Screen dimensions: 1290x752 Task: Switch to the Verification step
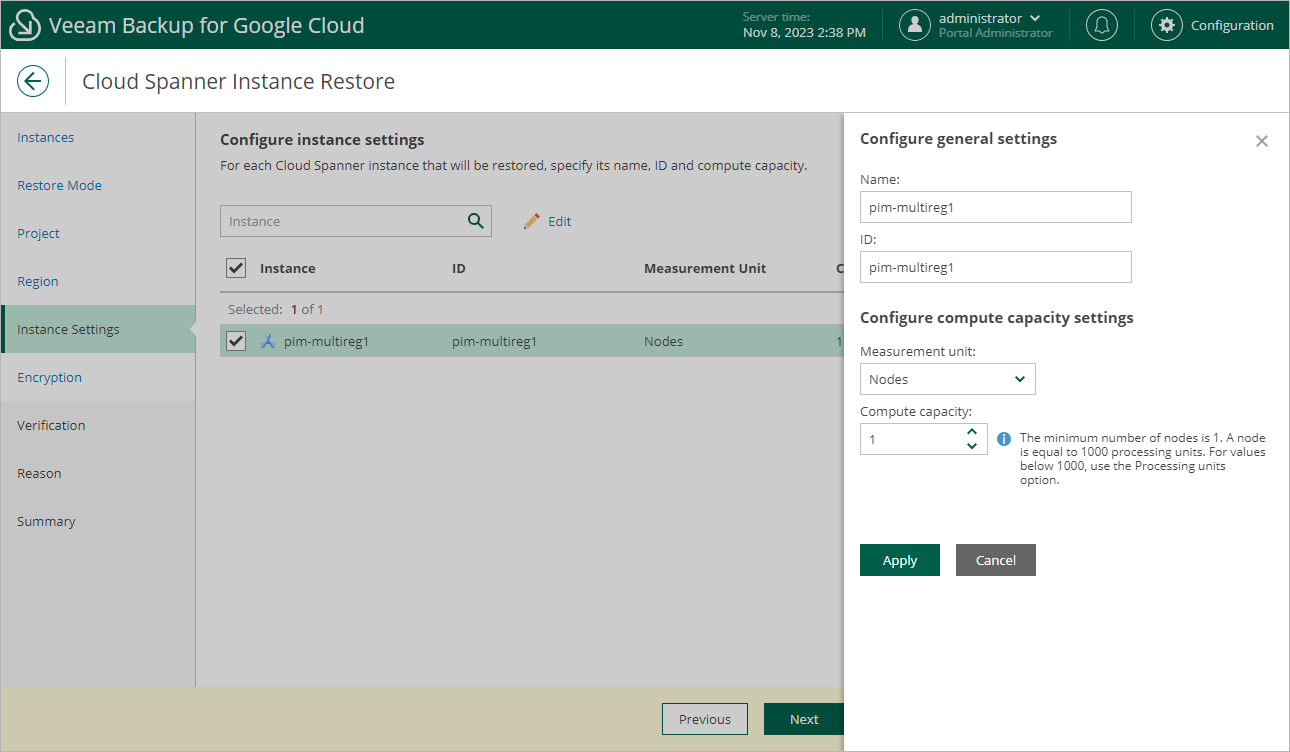50,425
